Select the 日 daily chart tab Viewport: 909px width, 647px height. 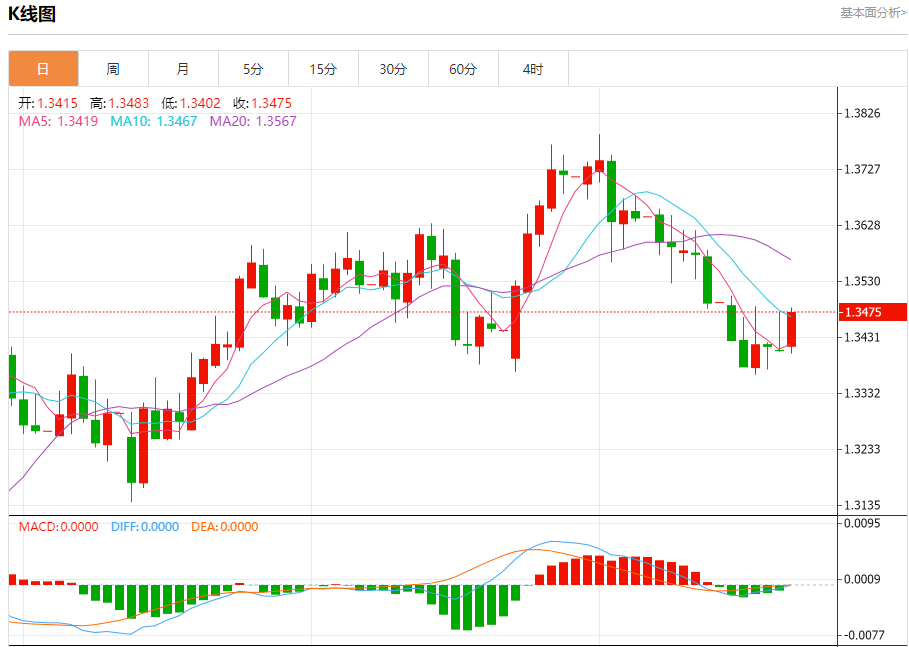43,69
